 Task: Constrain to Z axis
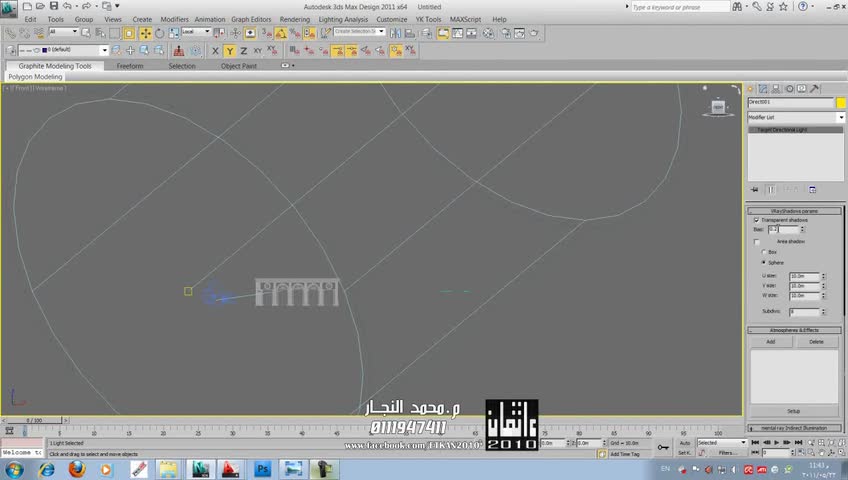244,51
